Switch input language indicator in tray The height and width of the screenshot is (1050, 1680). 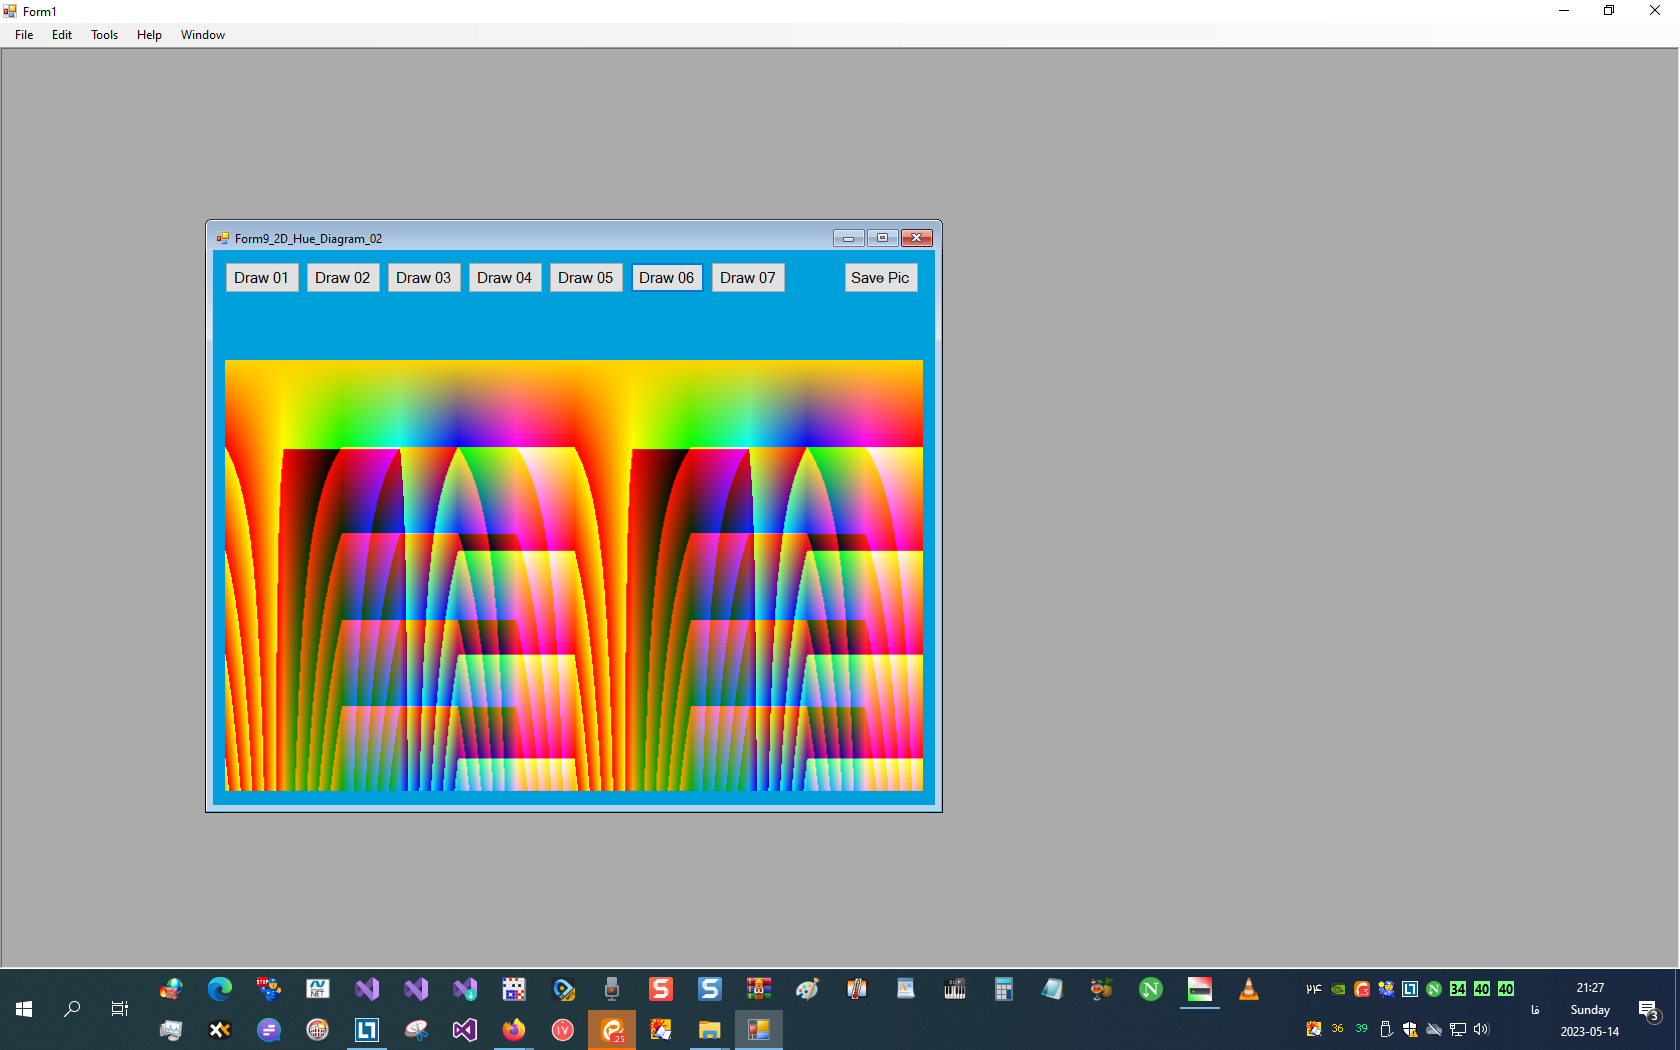[x=1535, y=1009]
